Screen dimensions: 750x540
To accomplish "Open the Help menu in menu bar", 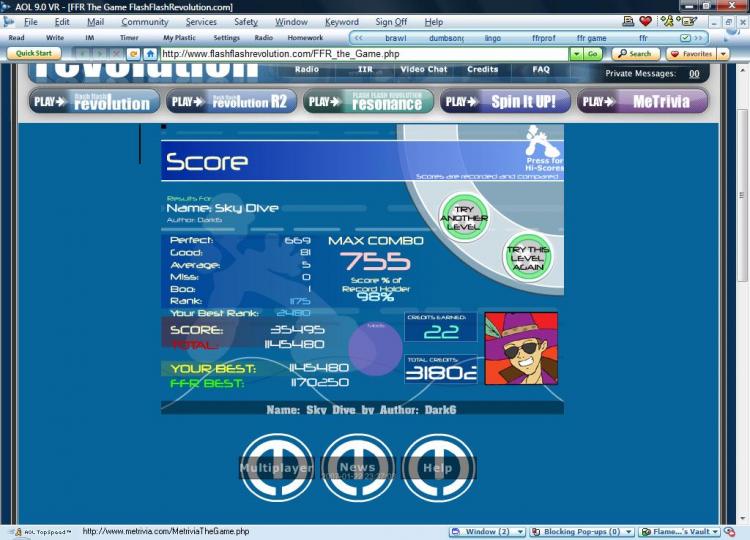I will (433, 22).
